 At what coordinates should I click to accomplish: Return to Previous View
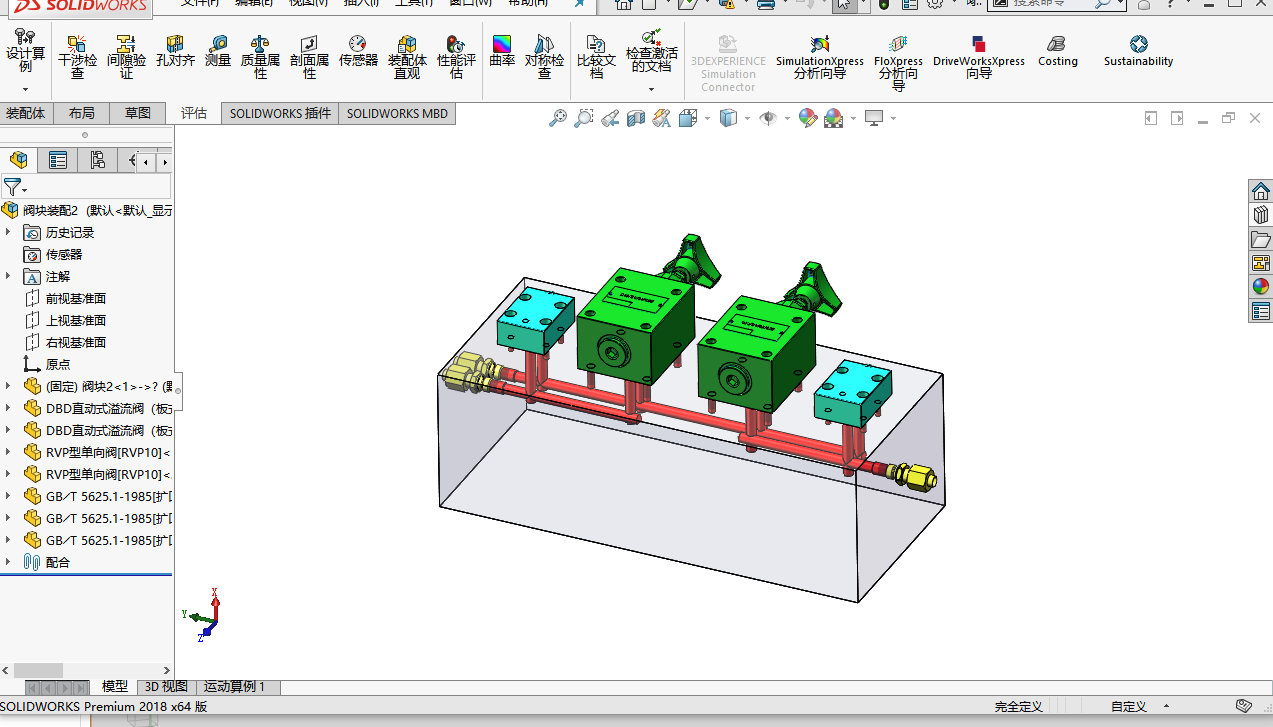click(610, 118)
